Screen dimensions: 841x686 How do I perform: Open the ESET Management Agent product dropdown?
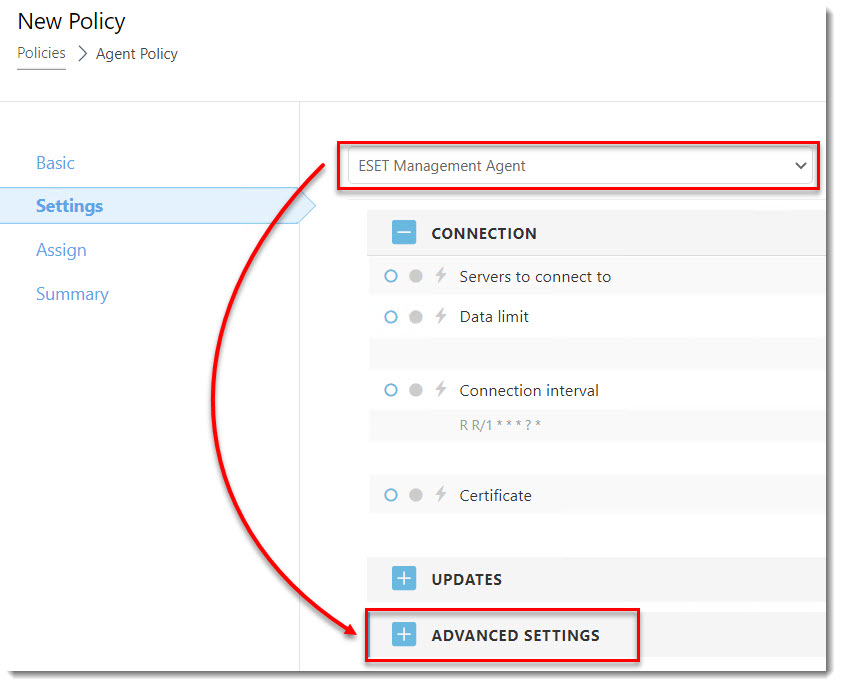click(x=579, y=166)
